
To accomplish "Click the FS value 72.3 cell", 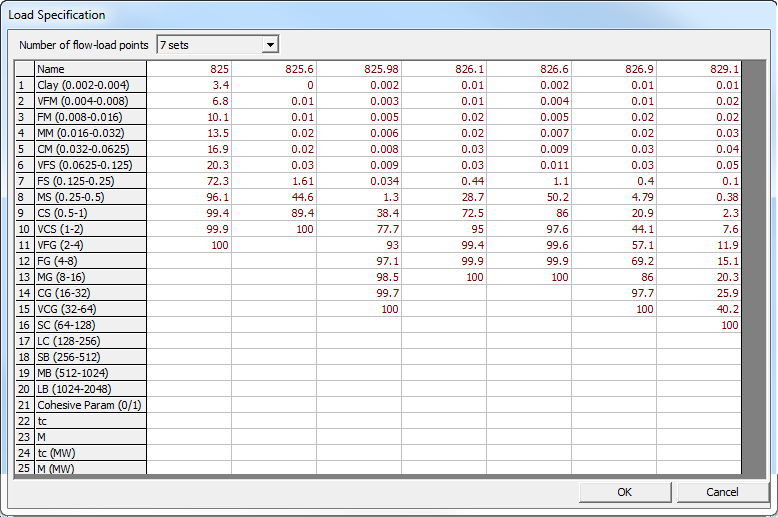I will tap(189, 181).
